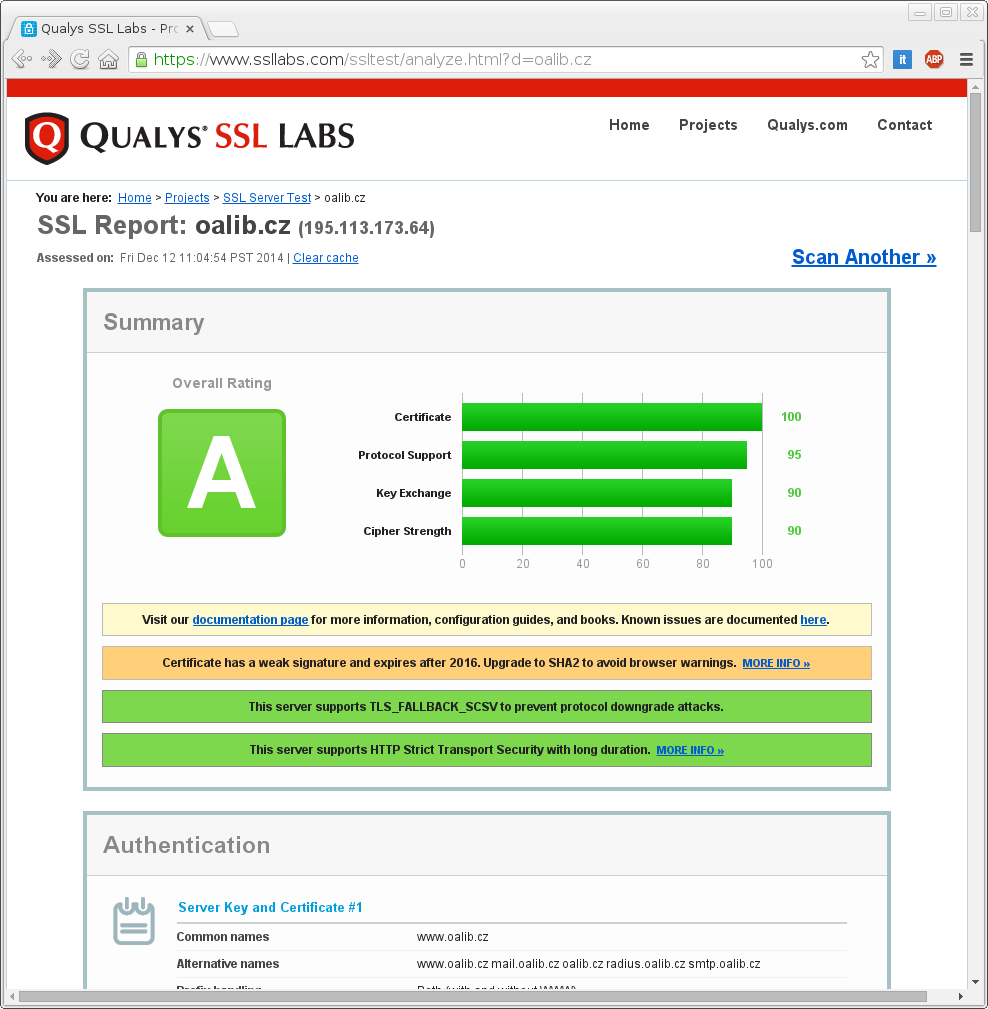Click the Scan Another link

[x=864, y=257]
